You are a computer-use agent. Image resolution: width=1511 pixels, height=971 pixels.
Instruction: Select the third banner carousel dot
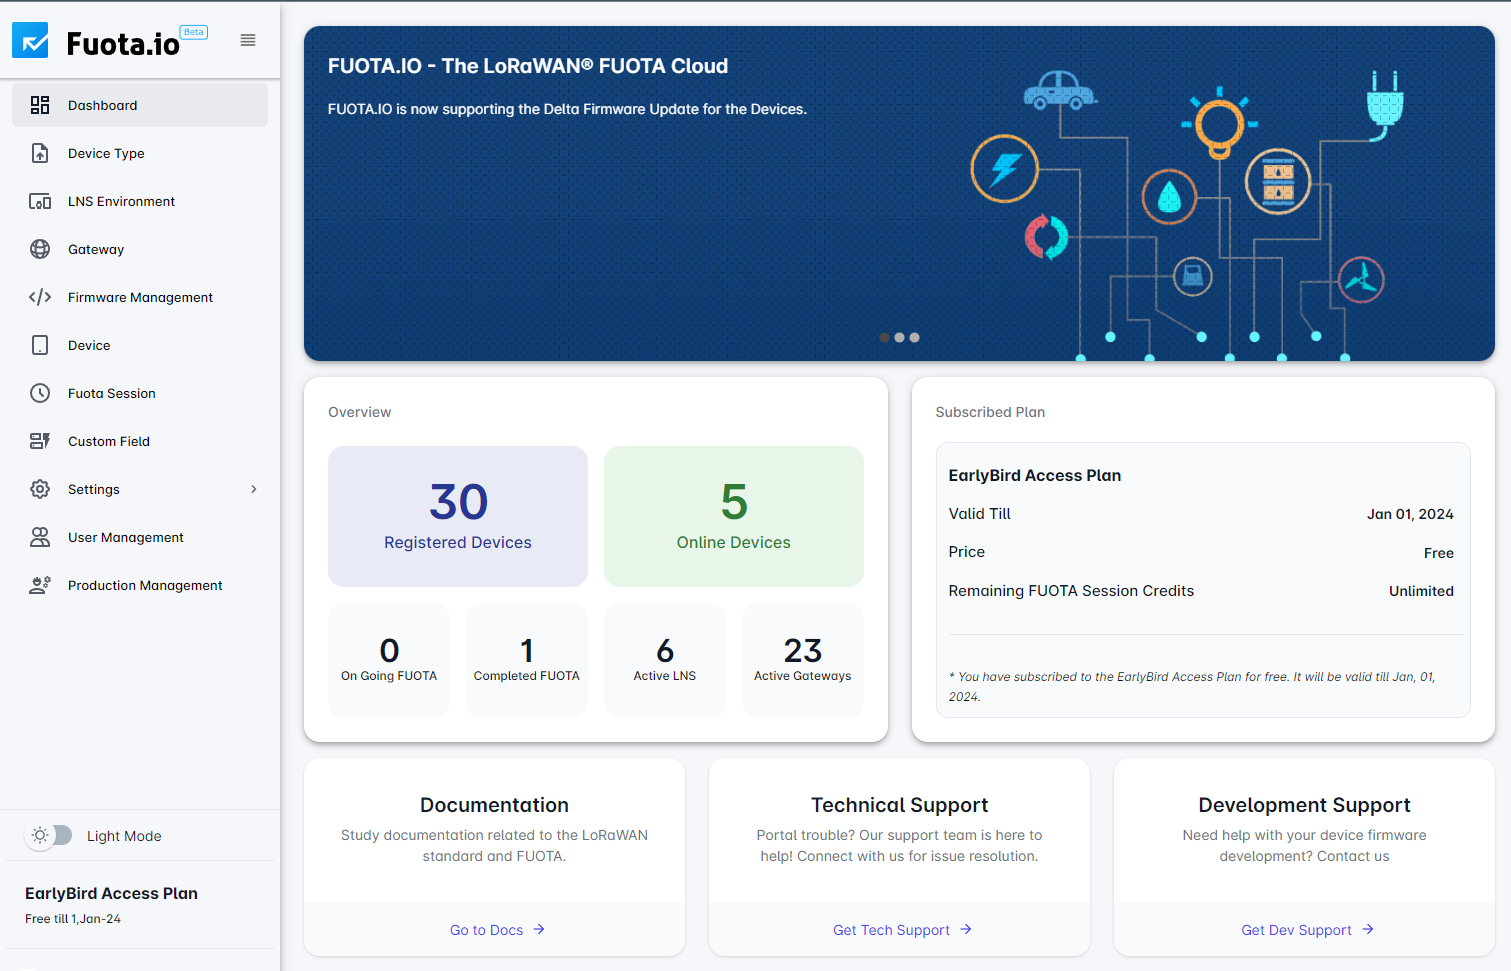[914, 337]
